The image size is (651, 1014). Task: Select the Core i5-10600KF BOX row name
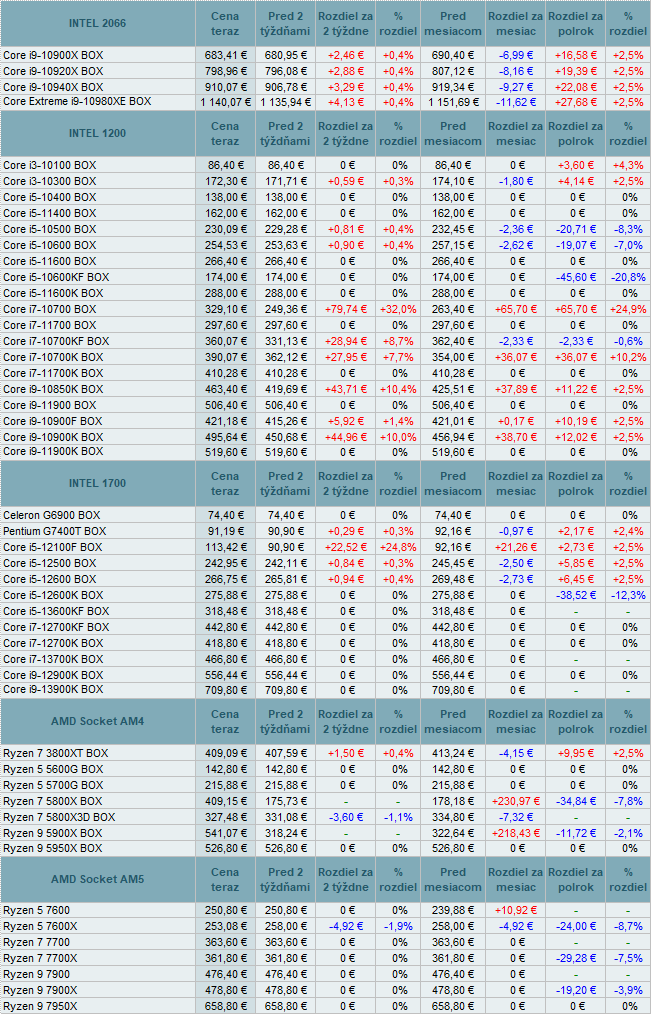56,277
